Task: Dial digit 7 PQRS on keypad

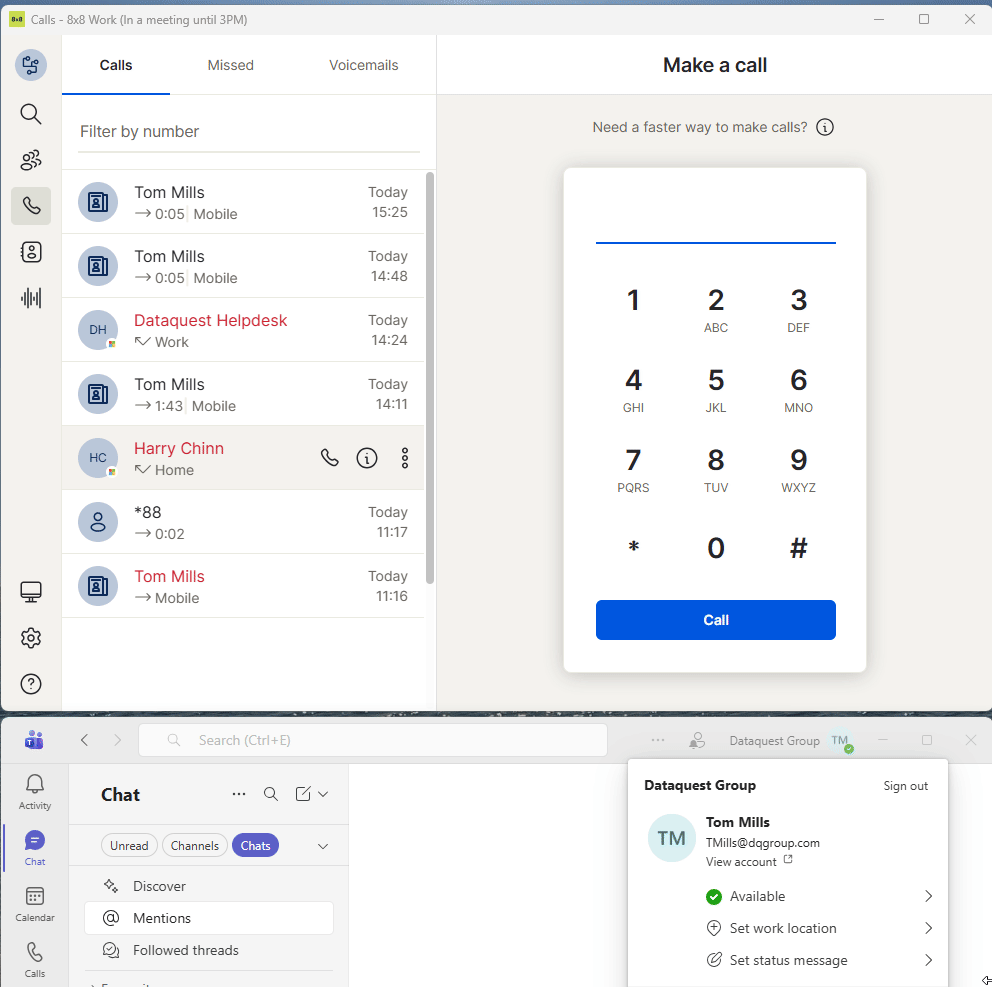Action: click(x=633, y=469)
